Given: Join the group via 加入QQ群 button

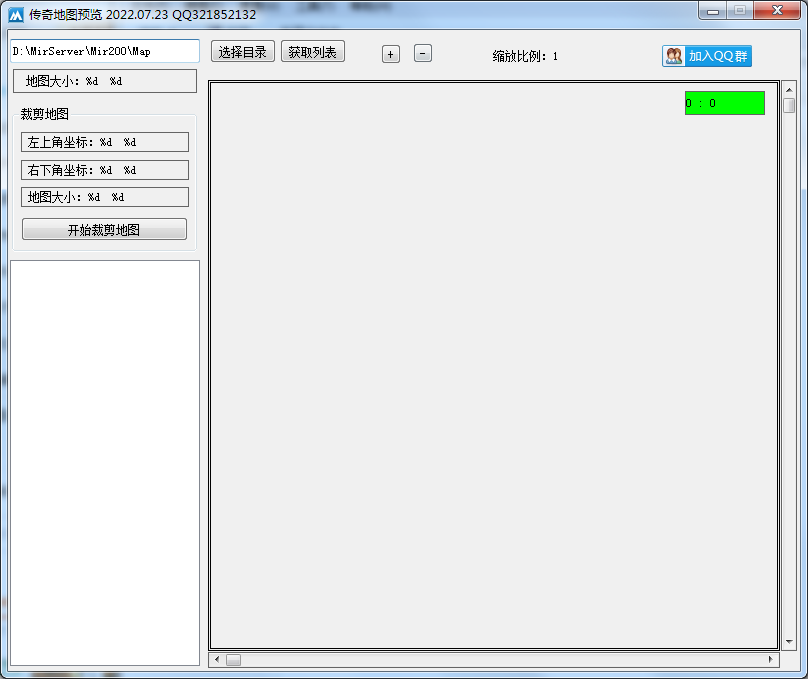Looking at the screenshot, I should [707, 56].
